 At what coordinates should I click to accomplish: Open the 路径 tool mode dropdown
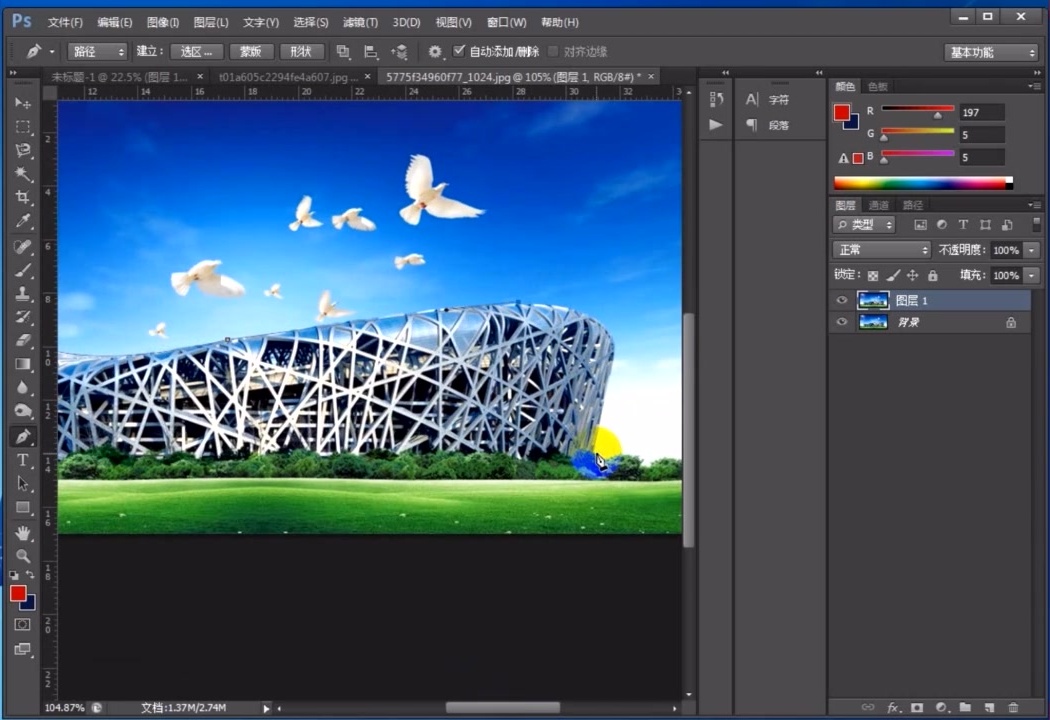pyautogui.click(x=97, y=52)
